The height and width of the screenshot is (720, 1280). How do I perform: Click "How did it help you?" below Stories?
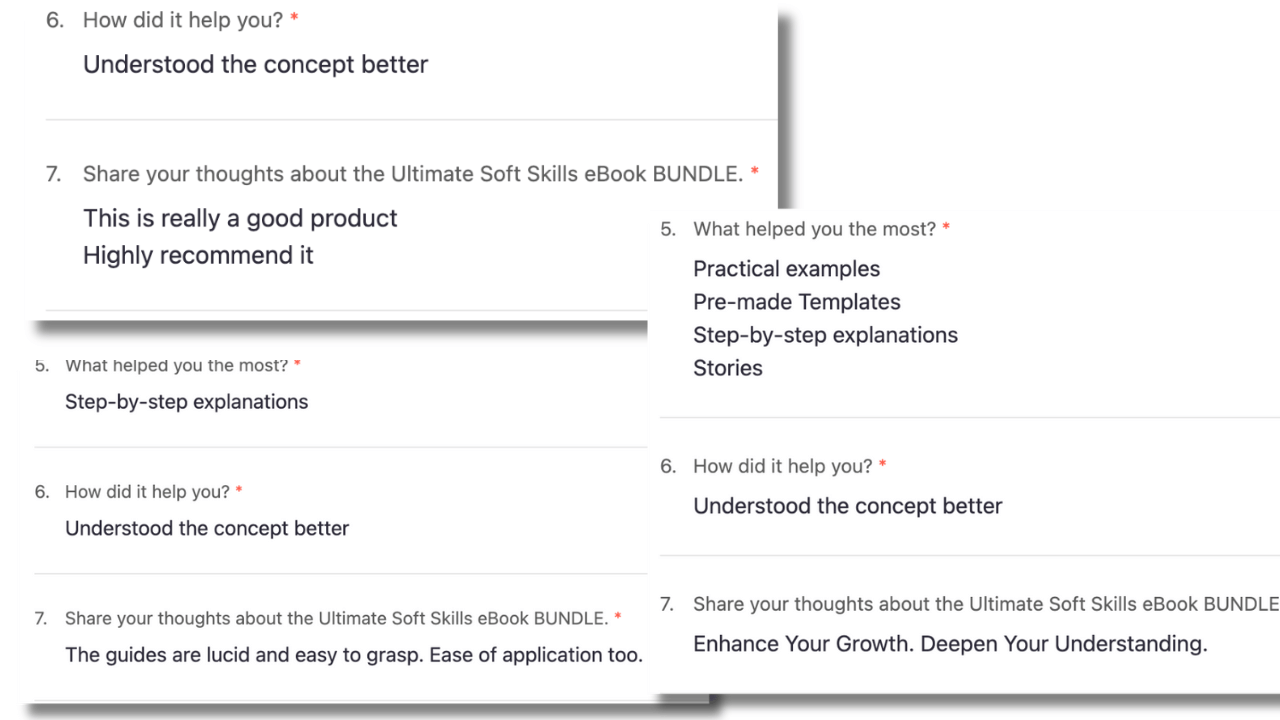click(x=782, y=466)
